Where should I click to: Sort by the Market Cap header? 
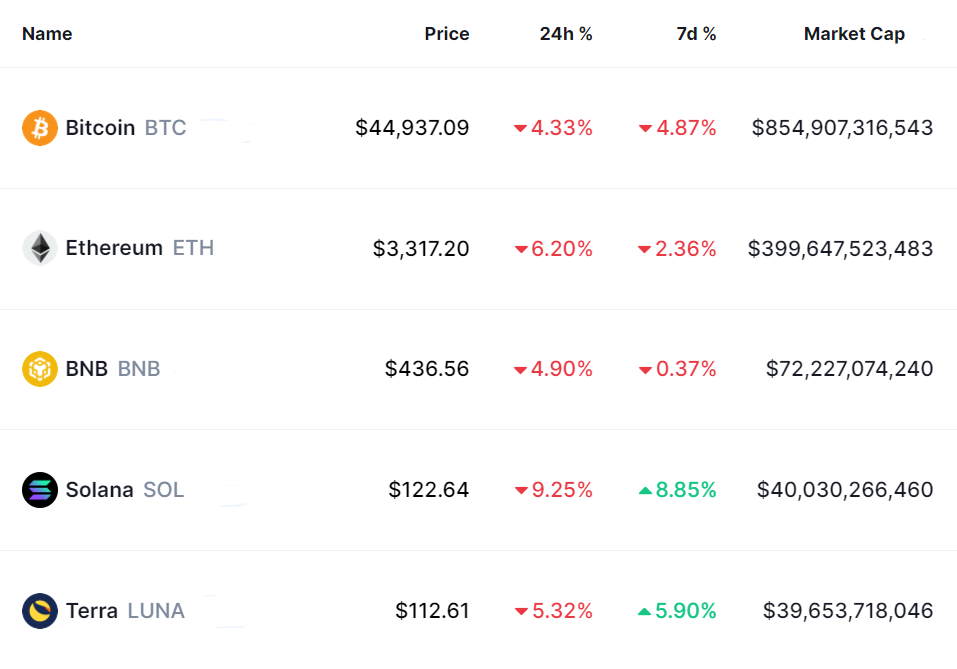pyautogui.click(x=854, y=34)
